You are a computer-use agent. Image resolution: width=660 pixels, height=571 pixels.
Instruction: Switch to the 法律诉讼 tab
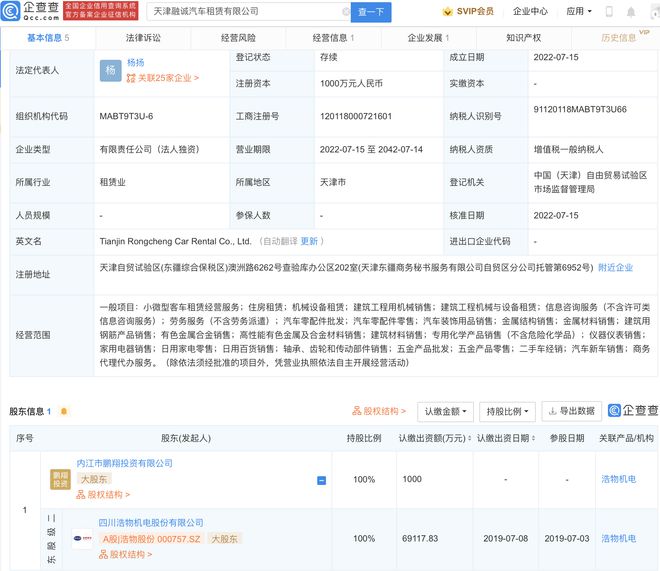coord(142,37)
